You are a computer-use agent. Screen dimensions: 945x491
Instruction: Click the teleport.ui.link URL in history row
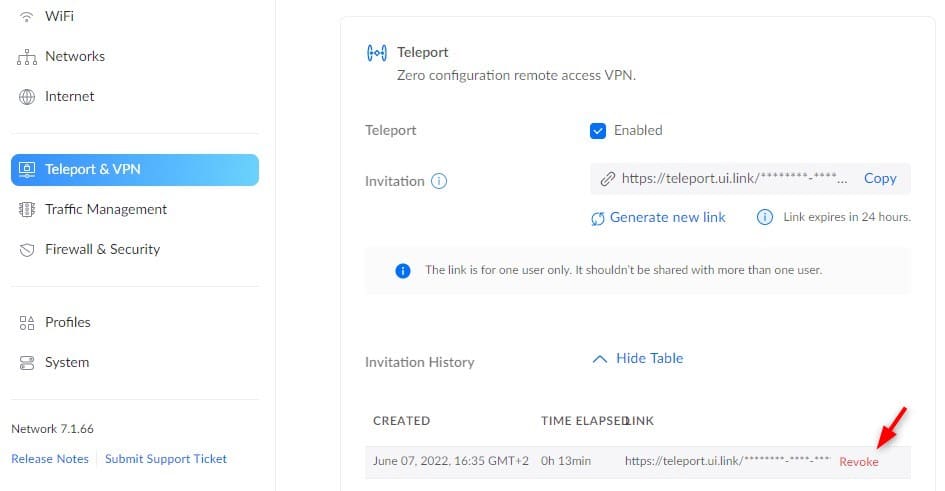click(x=727, y=461)
